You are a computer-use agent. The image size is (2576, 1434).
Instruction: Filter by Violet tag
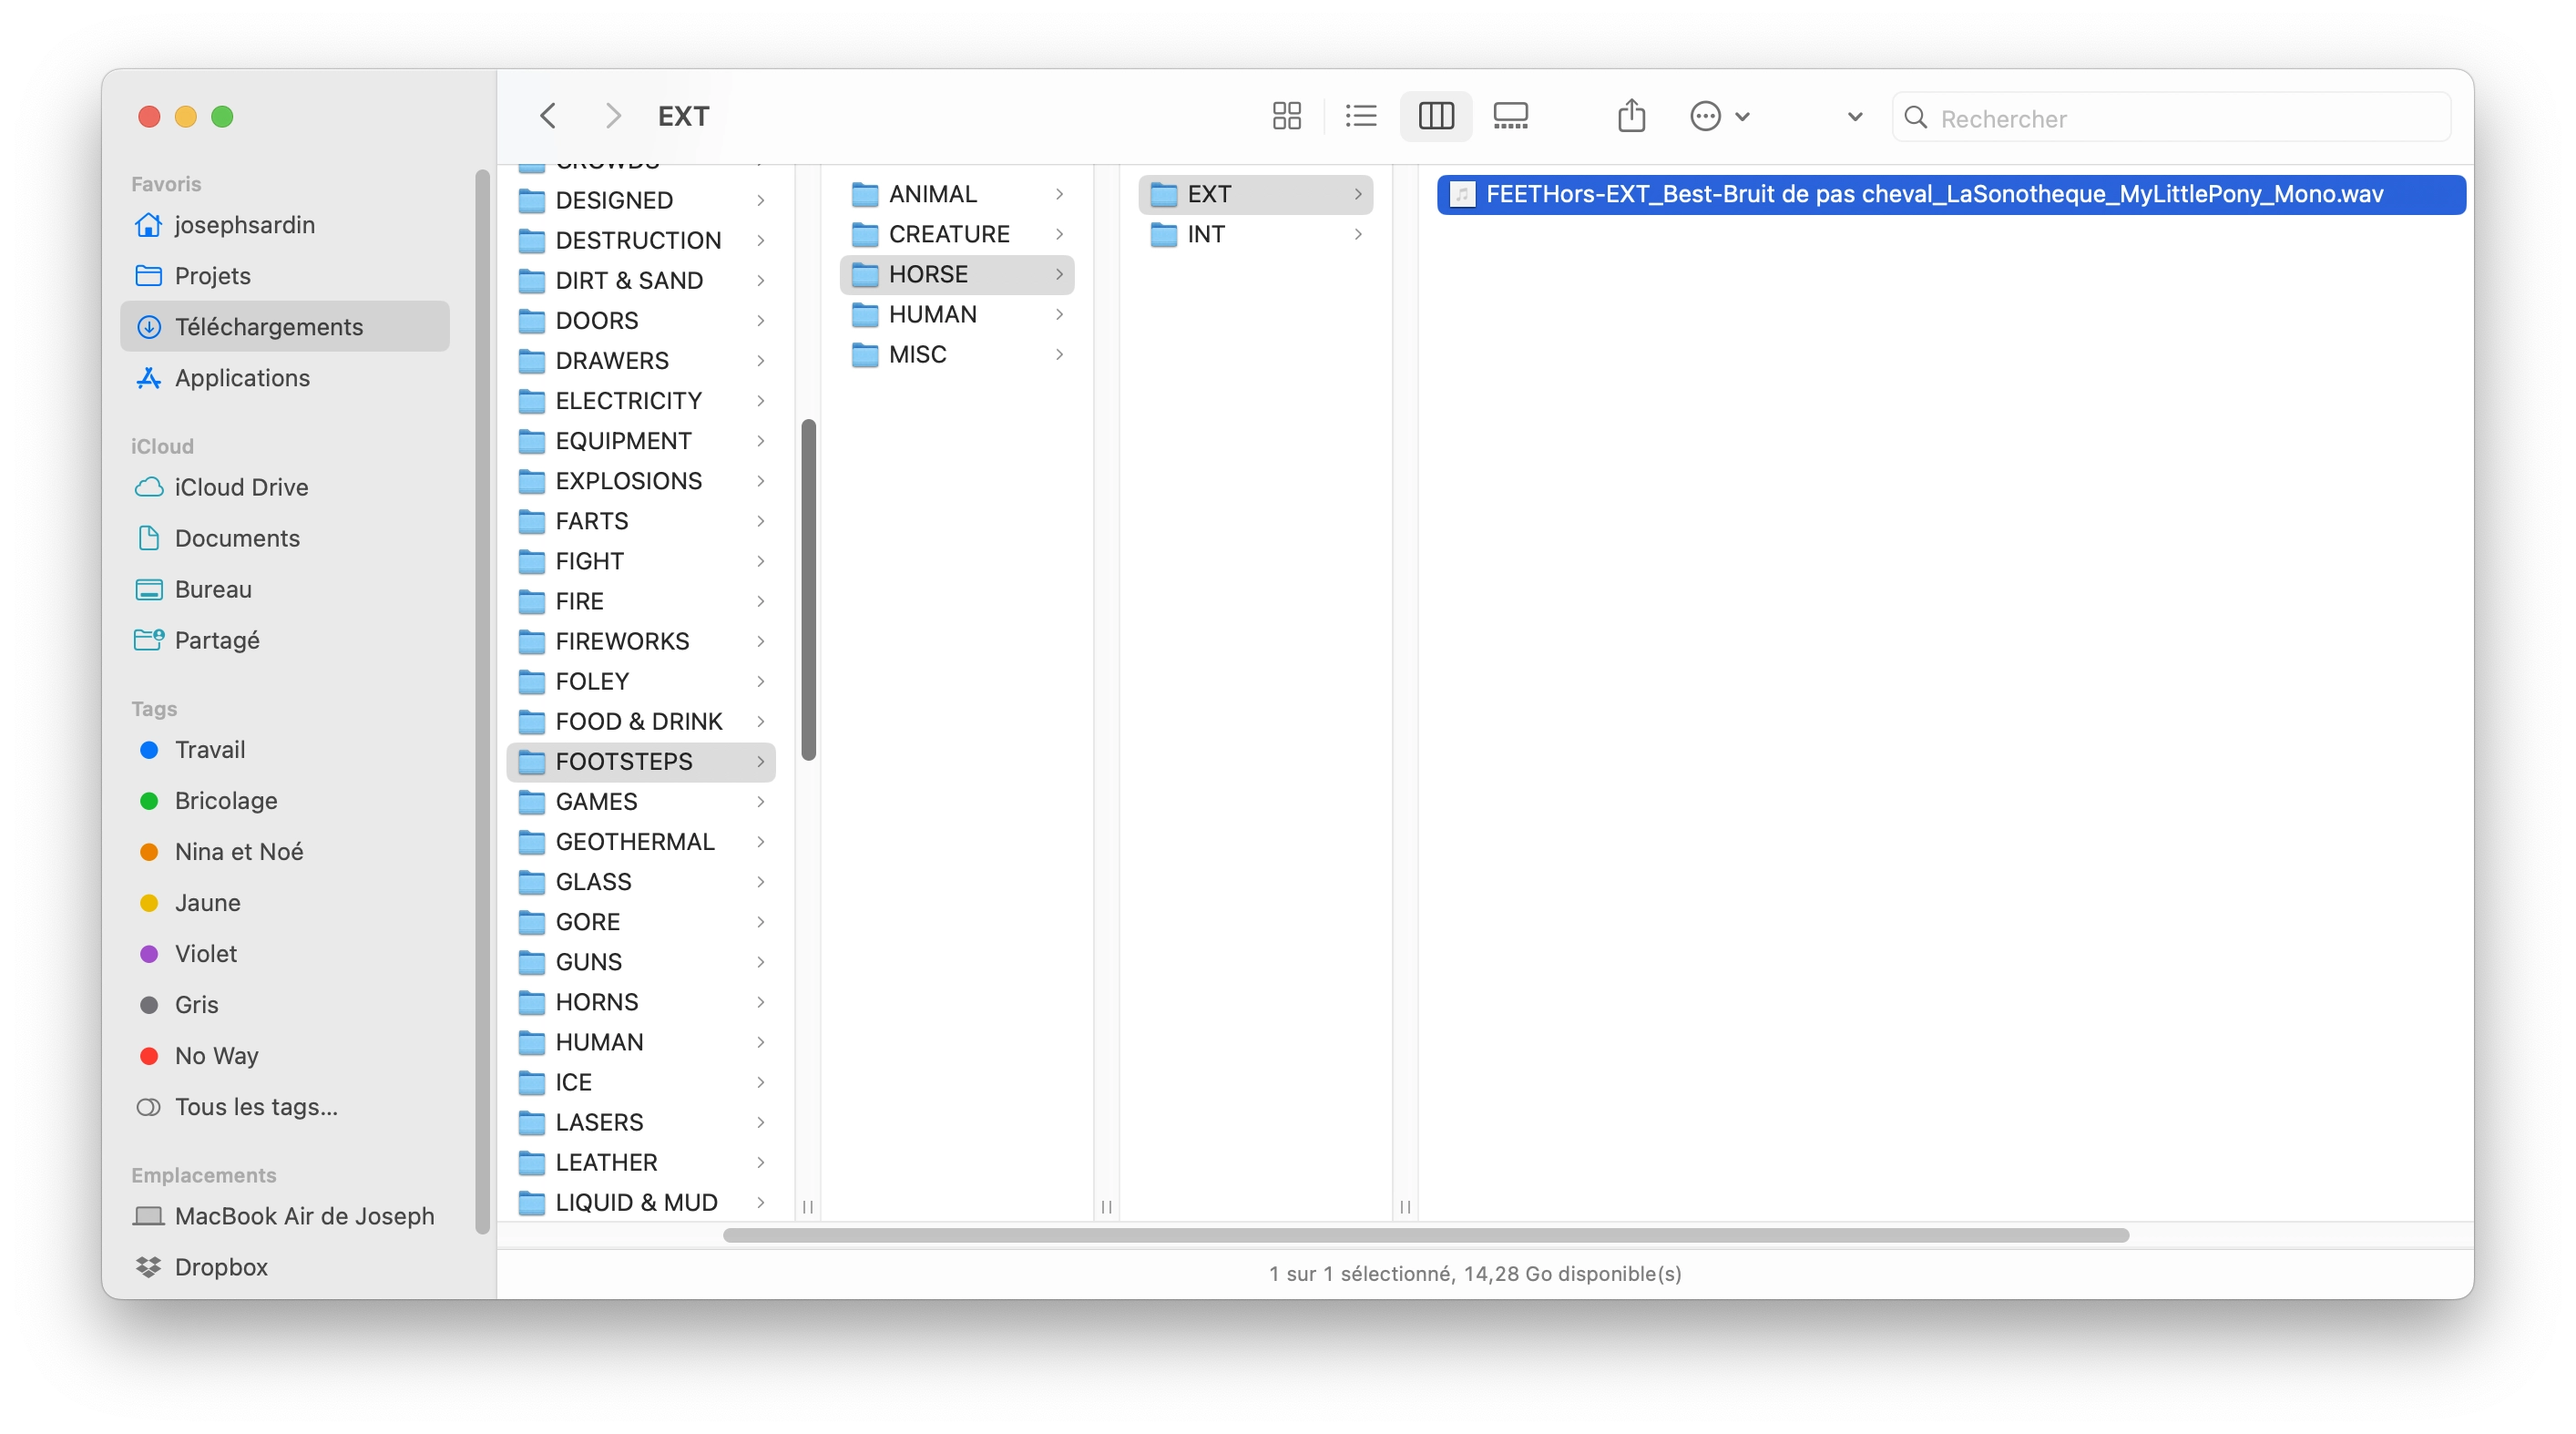tap(285, 954)
